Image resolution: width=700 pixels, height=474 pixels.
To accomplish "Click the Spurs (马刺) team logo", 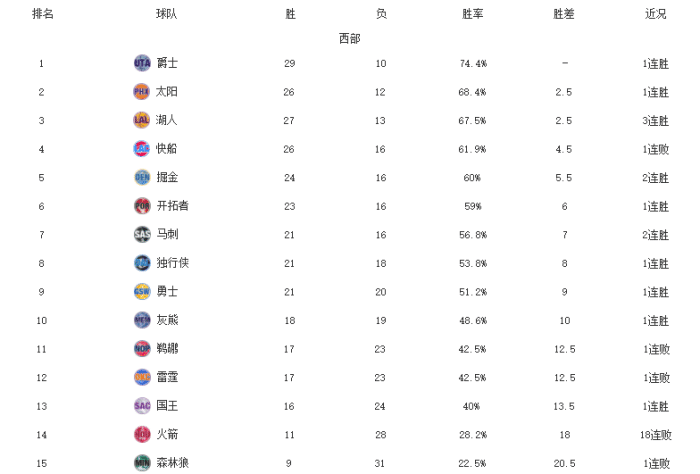I will [x=142, y=234].
